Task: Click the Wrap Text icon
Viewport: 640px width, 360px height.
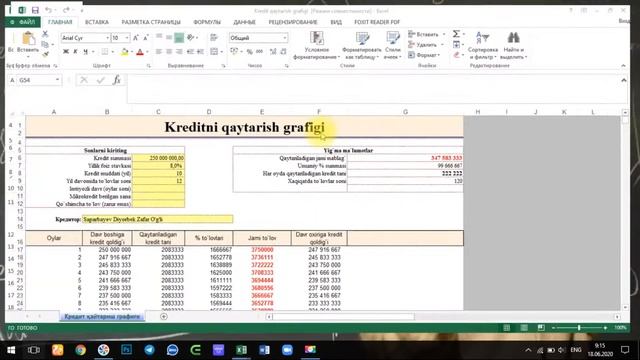Action: 213,38
